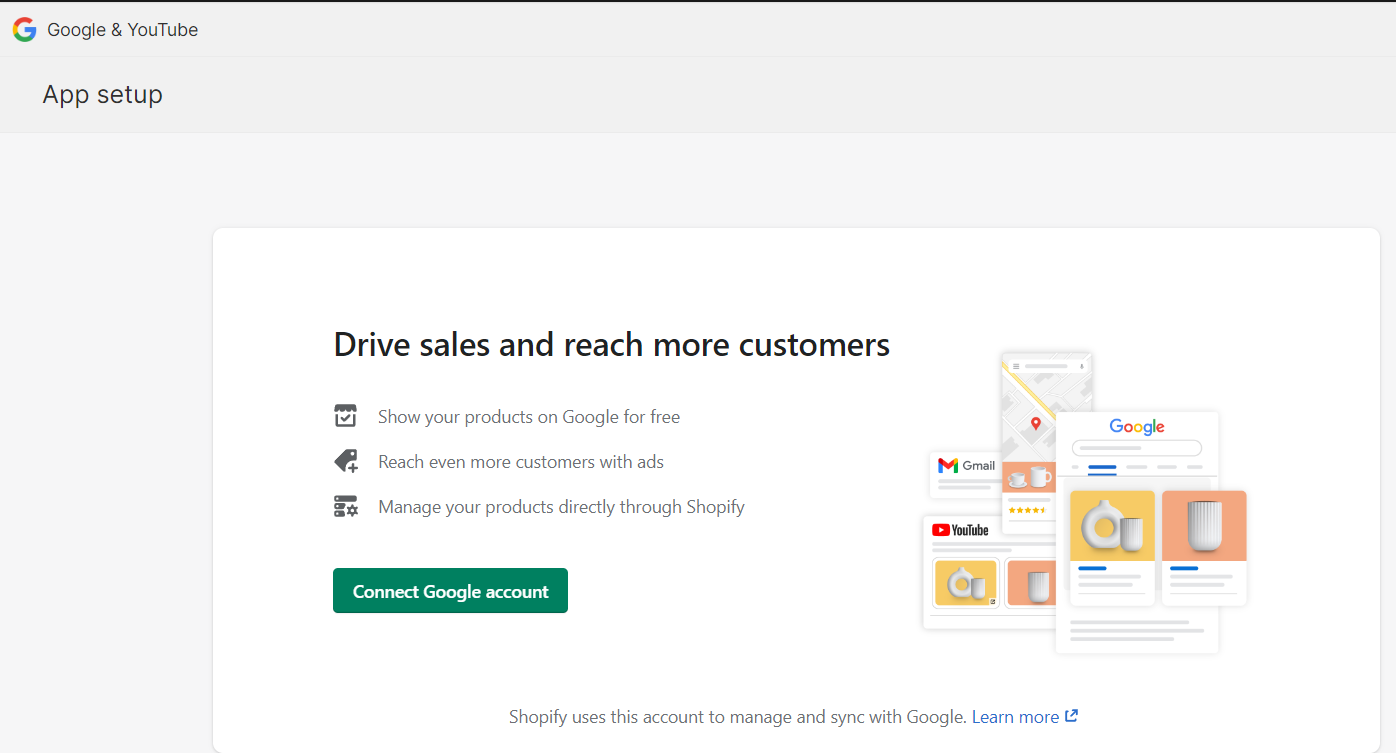Click the red map pin in the illustration

coord(1036,424)
